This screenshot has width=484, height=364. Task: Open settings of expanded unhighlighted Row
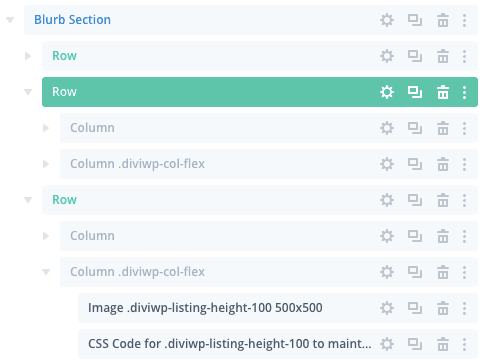(387, 200)
